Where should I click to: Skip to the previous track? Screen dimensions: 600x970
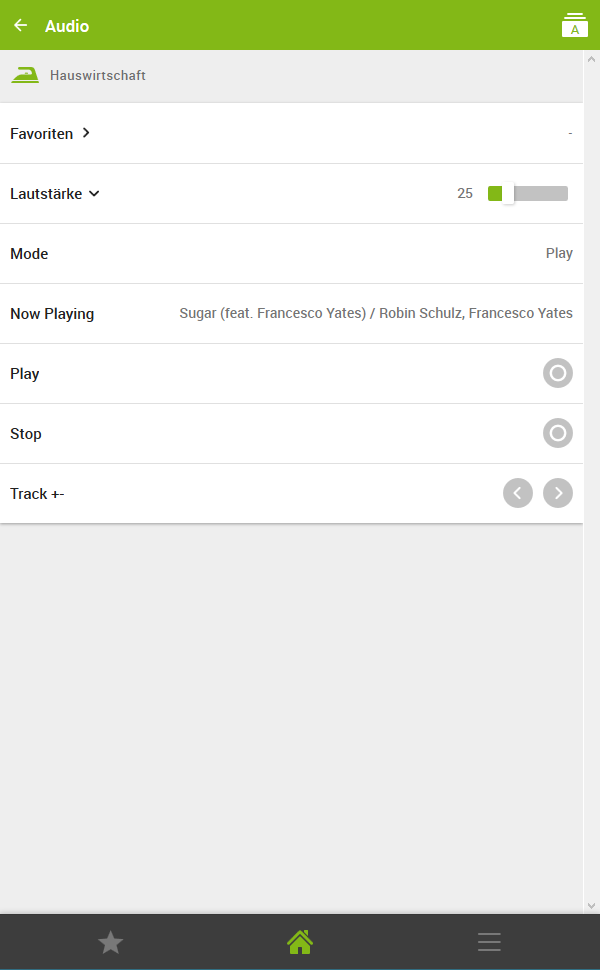point(518,493)
